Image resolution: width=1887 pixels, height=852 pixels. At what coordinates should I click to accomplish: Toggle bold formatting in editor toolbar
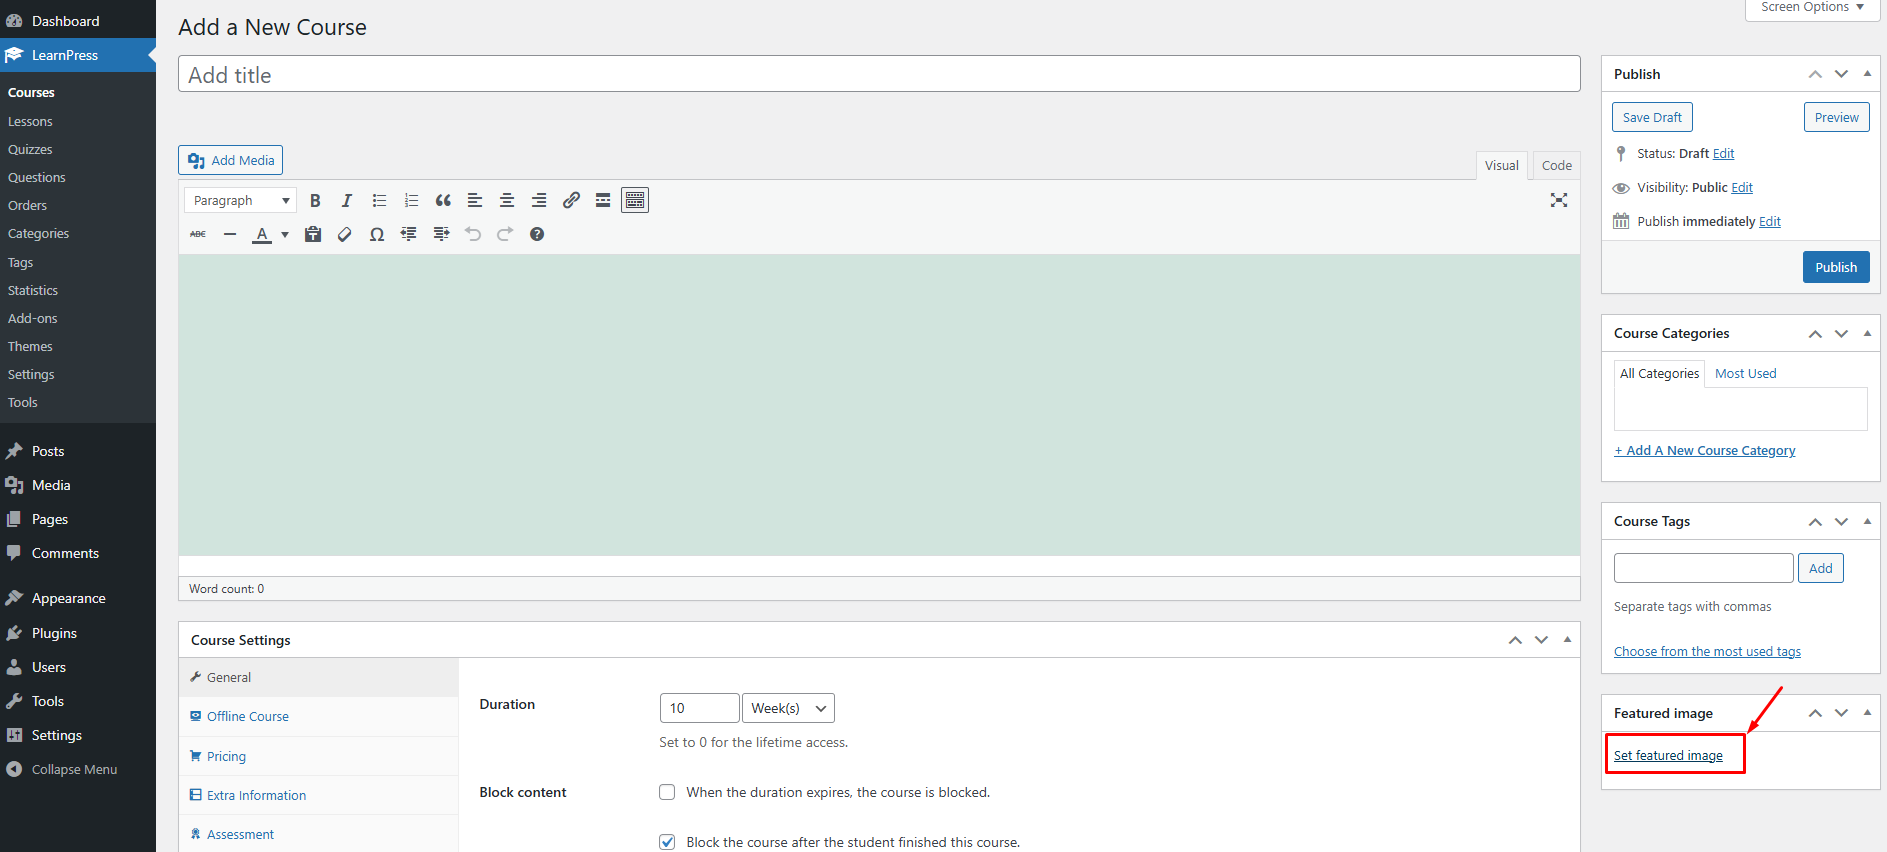pyautogui.click(x=315, y=201)
